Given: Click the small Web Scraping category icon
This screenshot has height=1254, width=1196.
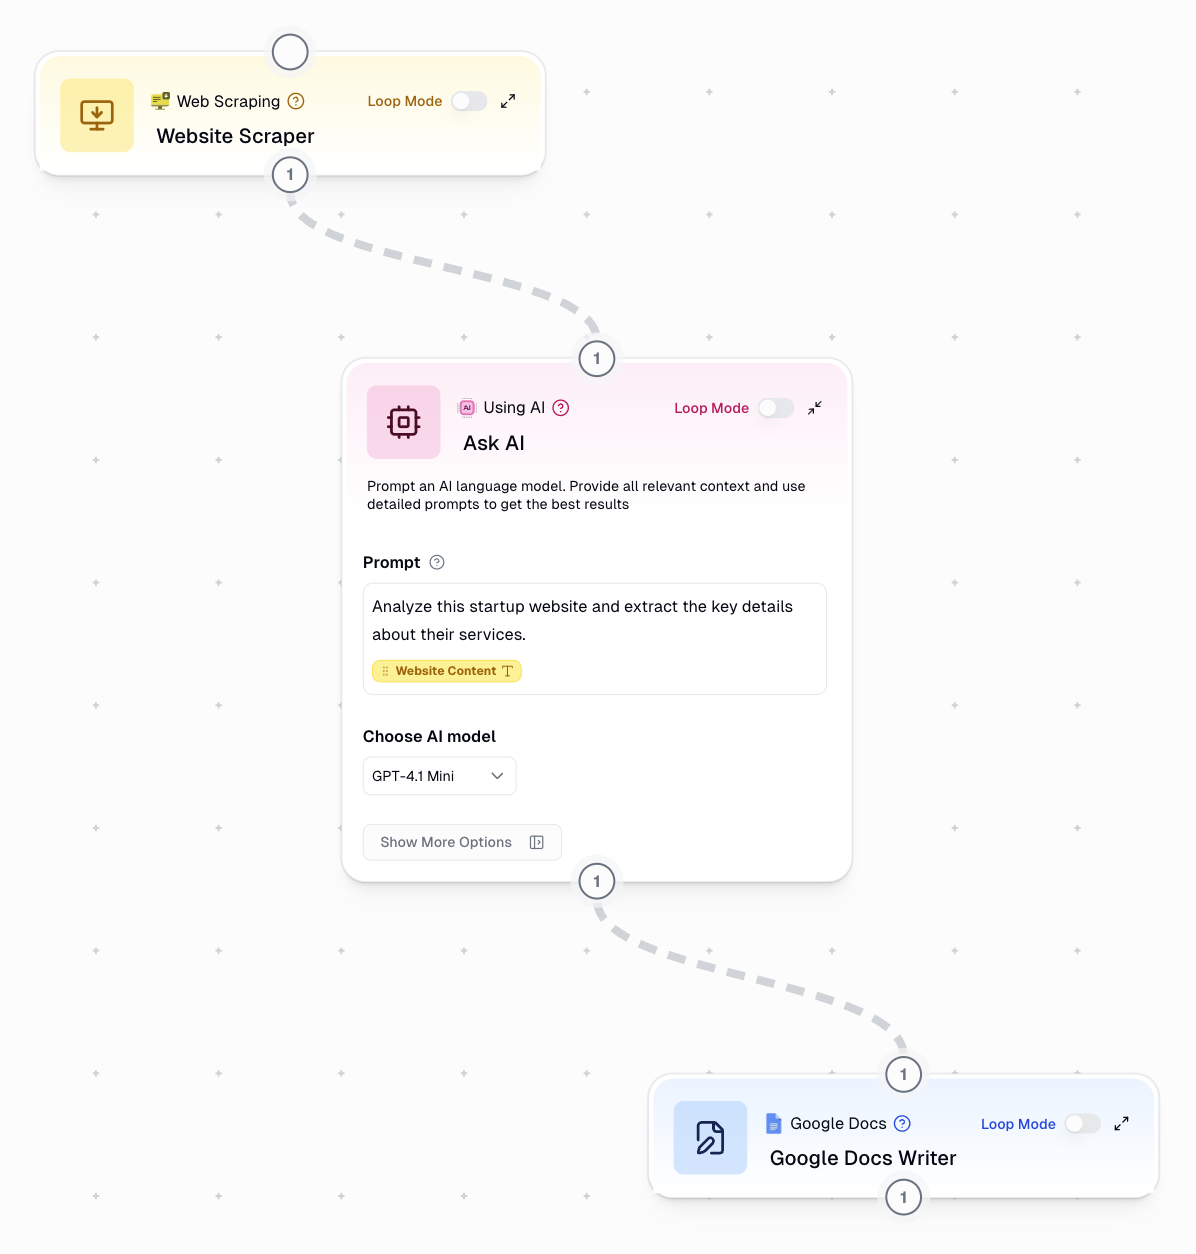Looking at the screenshot, I should click(x=160, y=101).
